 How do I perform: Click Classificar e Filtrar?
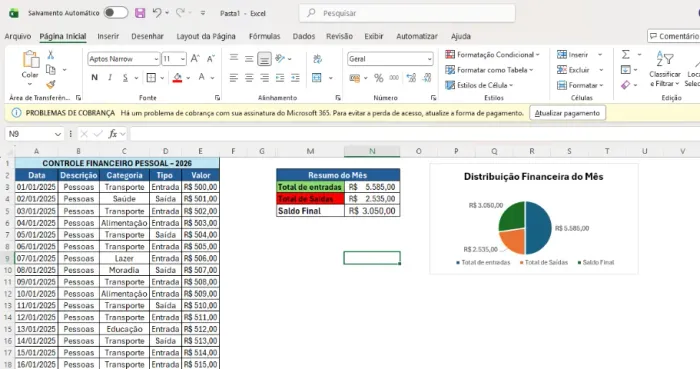tap(665, 69)
